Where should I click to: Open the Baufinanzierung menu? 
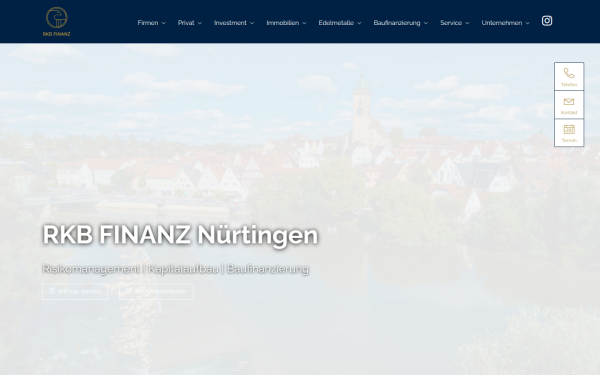click(x=397, y=23)
